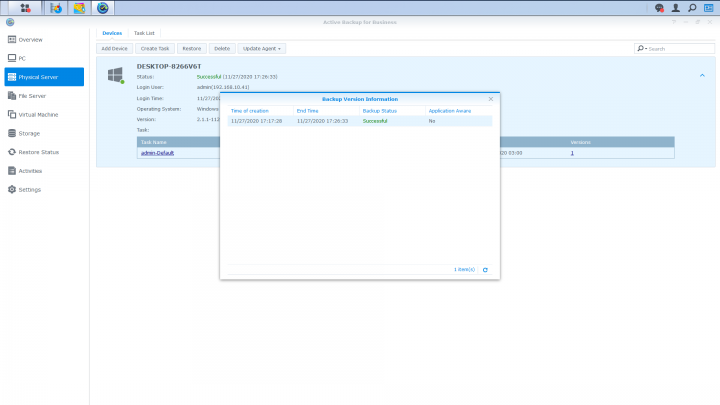Click the Delete button
Screen dimensions: 720x405
(222, 48)
